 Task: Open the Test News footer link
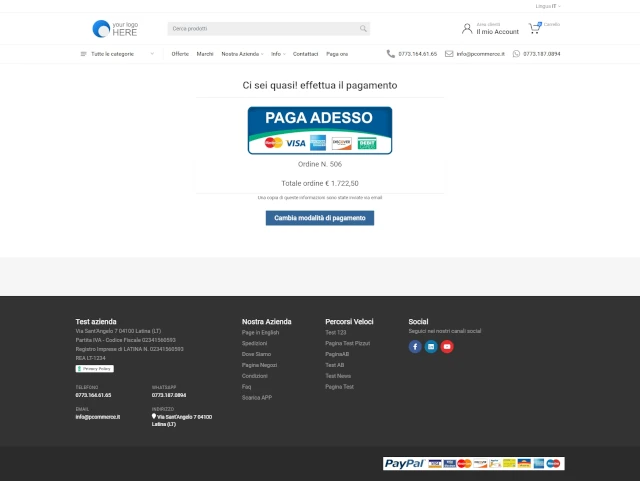(x=338, y=376)
